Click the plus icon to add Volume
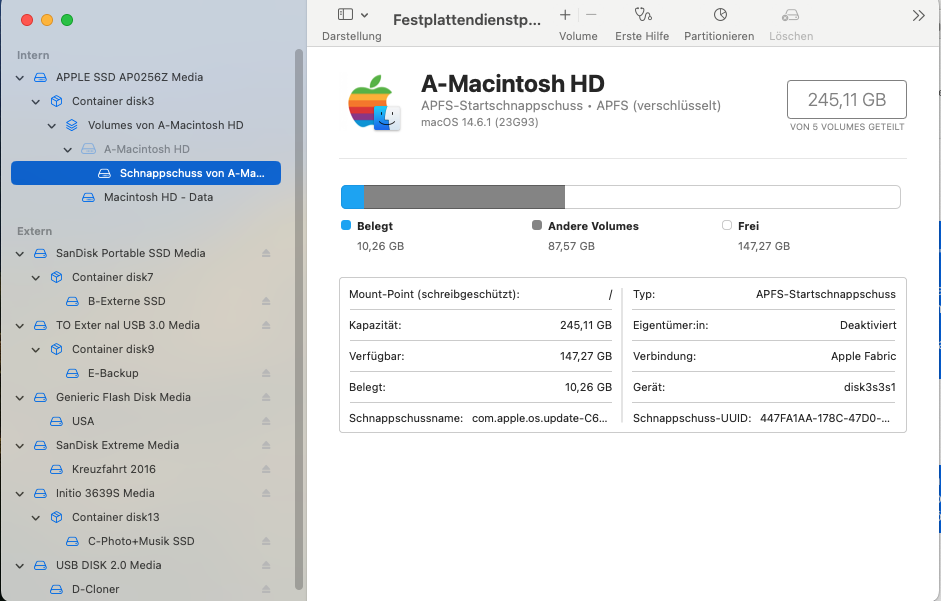The image size is (941, 601). coord(565,15)
